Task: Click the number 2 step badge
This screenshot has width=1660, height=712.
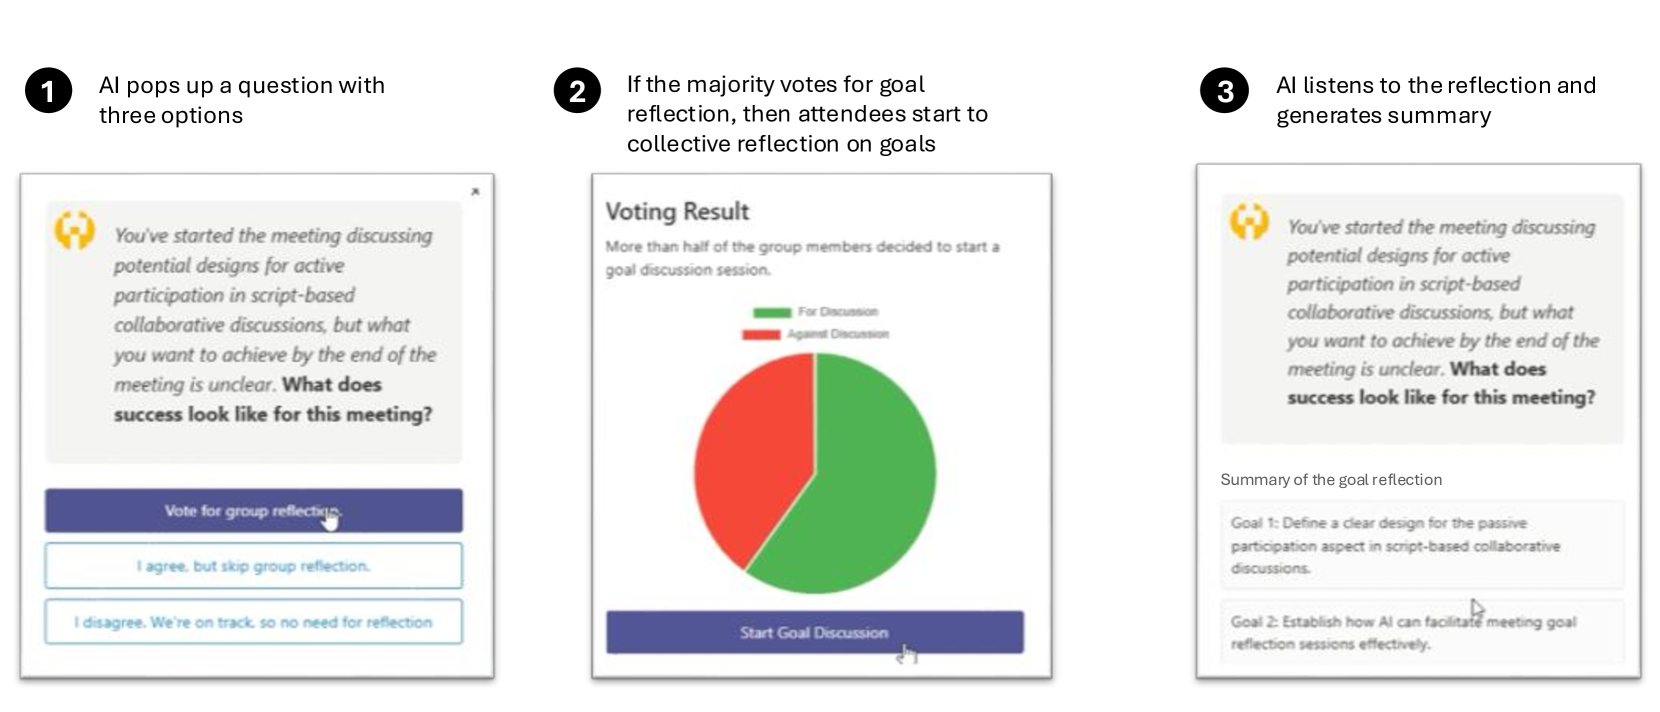Action: tap(577, 91)
